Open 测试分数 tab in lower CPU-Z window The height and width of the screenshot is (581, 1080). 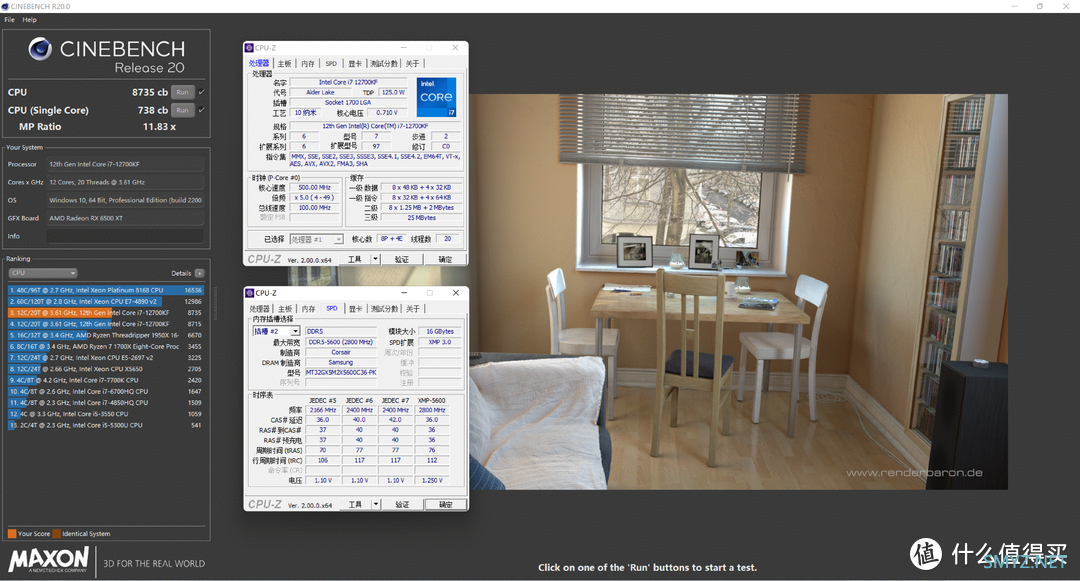coord(385,308)
